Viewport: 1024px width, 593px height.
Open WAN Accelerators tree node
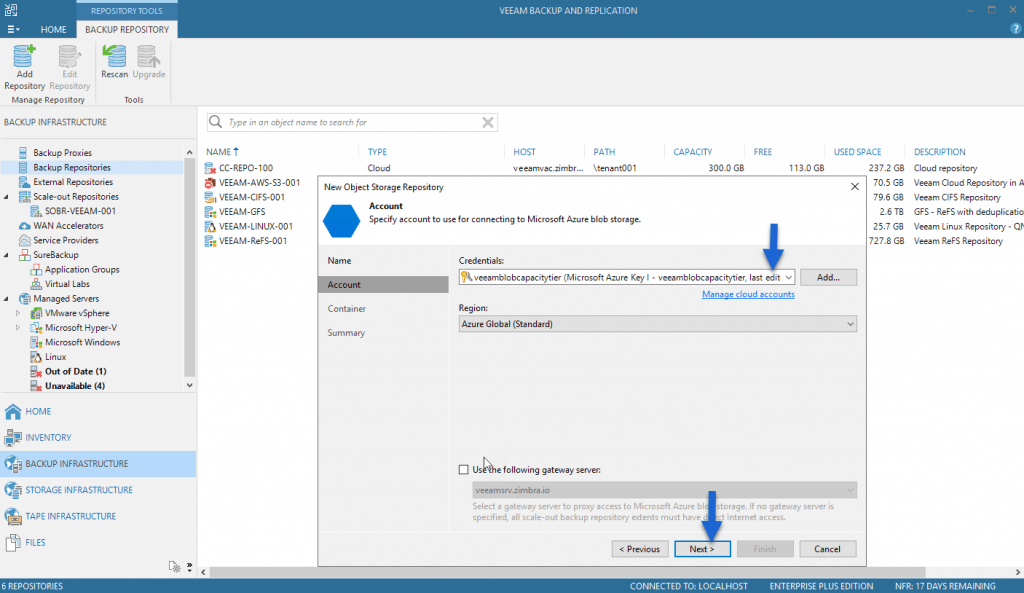coord(68,225)
